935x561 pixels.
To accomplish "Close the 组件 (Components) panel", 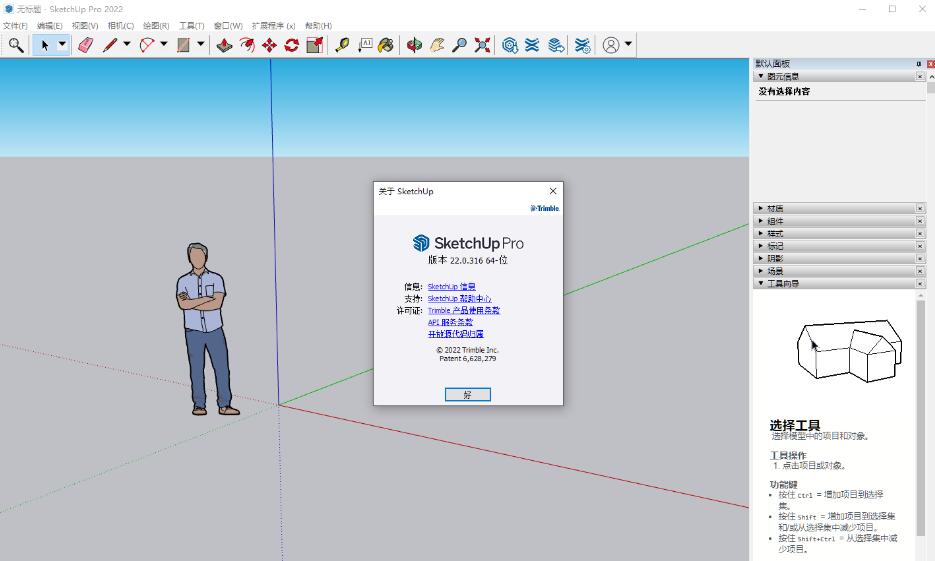I will 920,221.
